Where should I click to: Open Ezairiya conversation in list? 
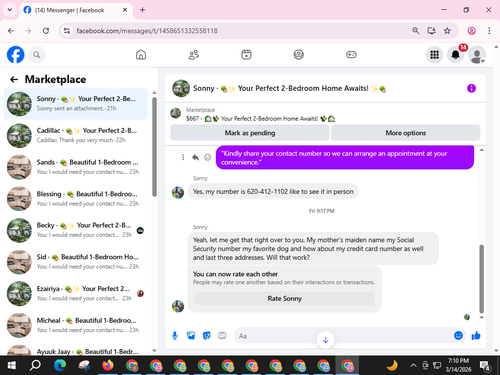pyautogui.click(x=75, y=294)
